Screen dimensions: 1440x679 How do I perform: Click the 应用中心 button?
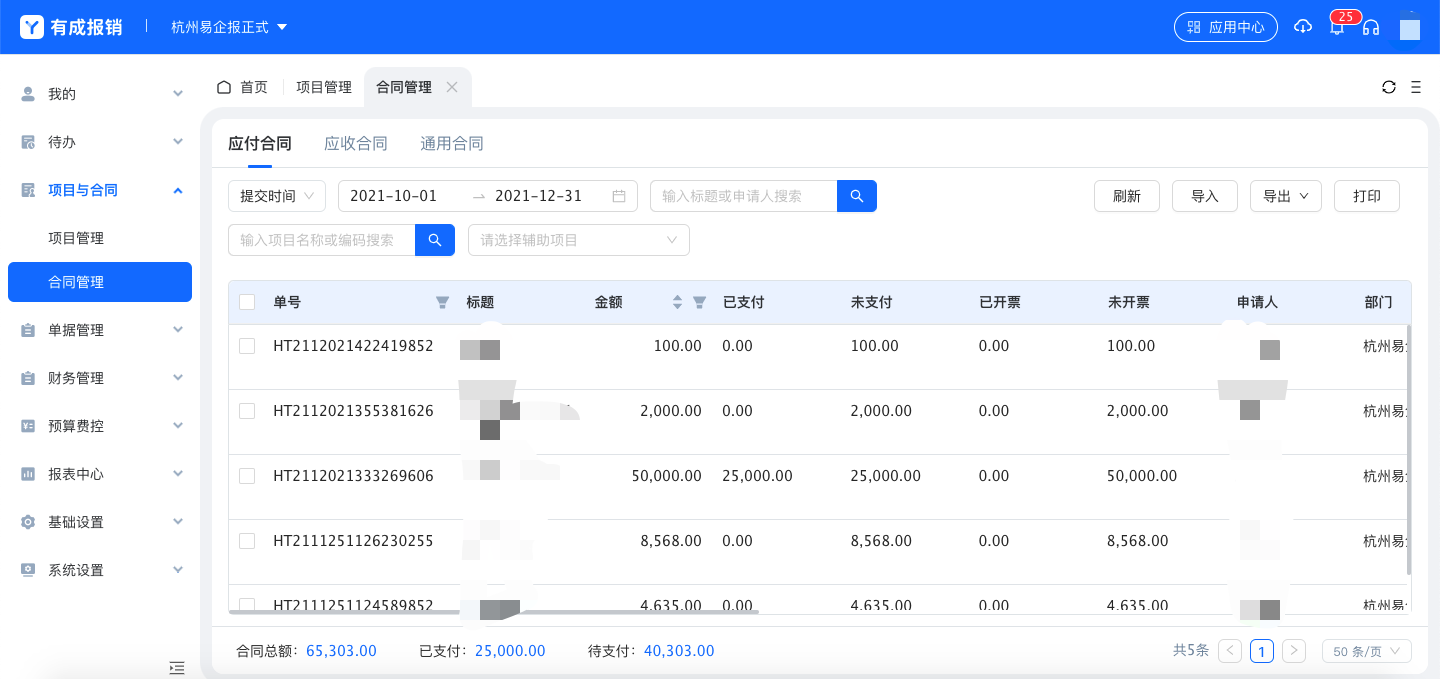tap(1226, 27)
